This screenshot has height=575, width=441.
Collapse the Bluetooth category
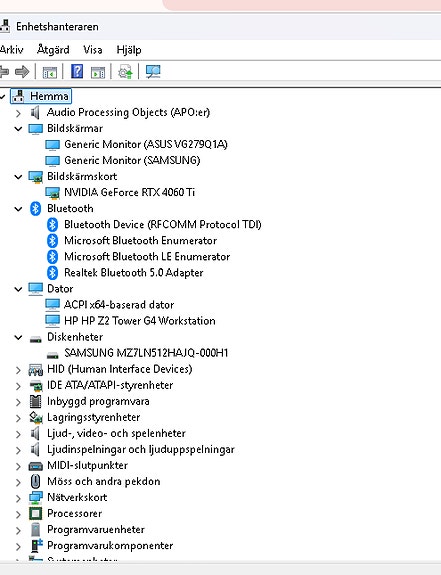pyautogui.click(x=18, y=209)
